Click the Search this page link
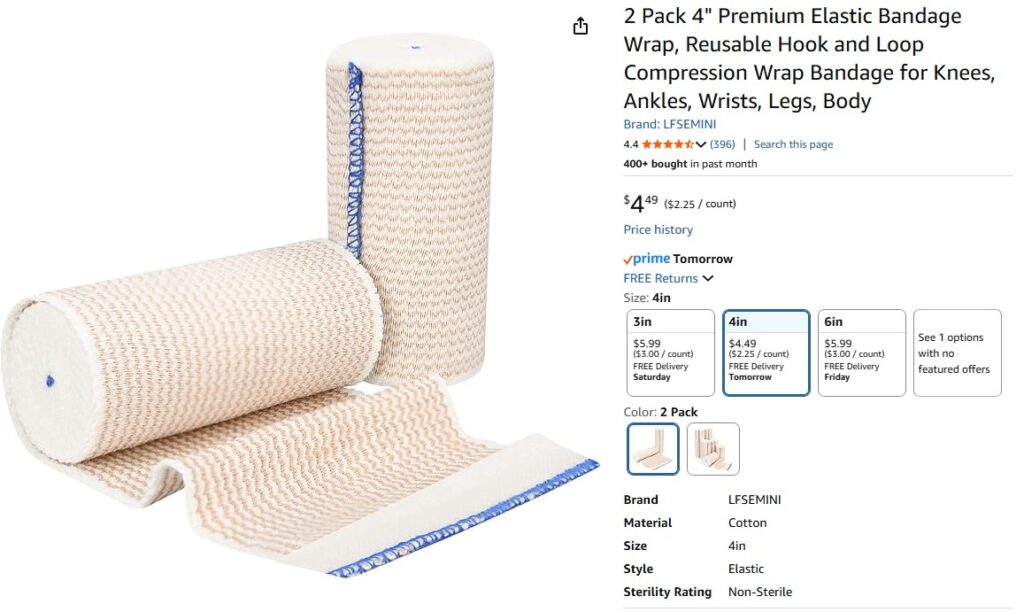 tap(793, 144)
